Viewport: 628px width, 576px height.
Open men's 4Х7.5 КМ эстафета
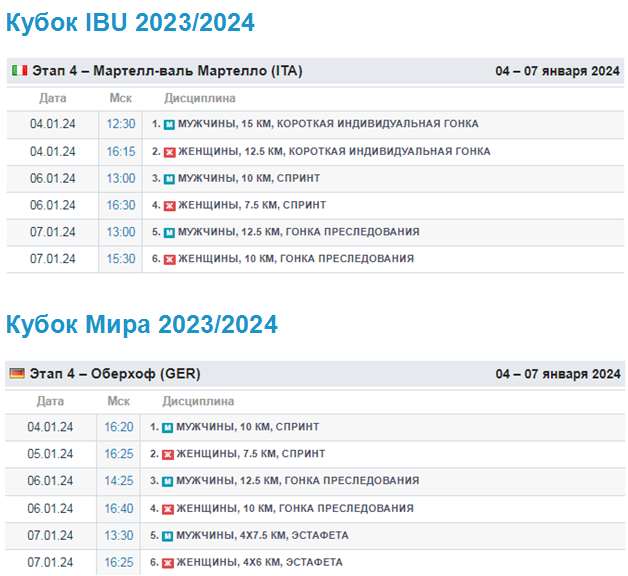[x=263, y=535]
